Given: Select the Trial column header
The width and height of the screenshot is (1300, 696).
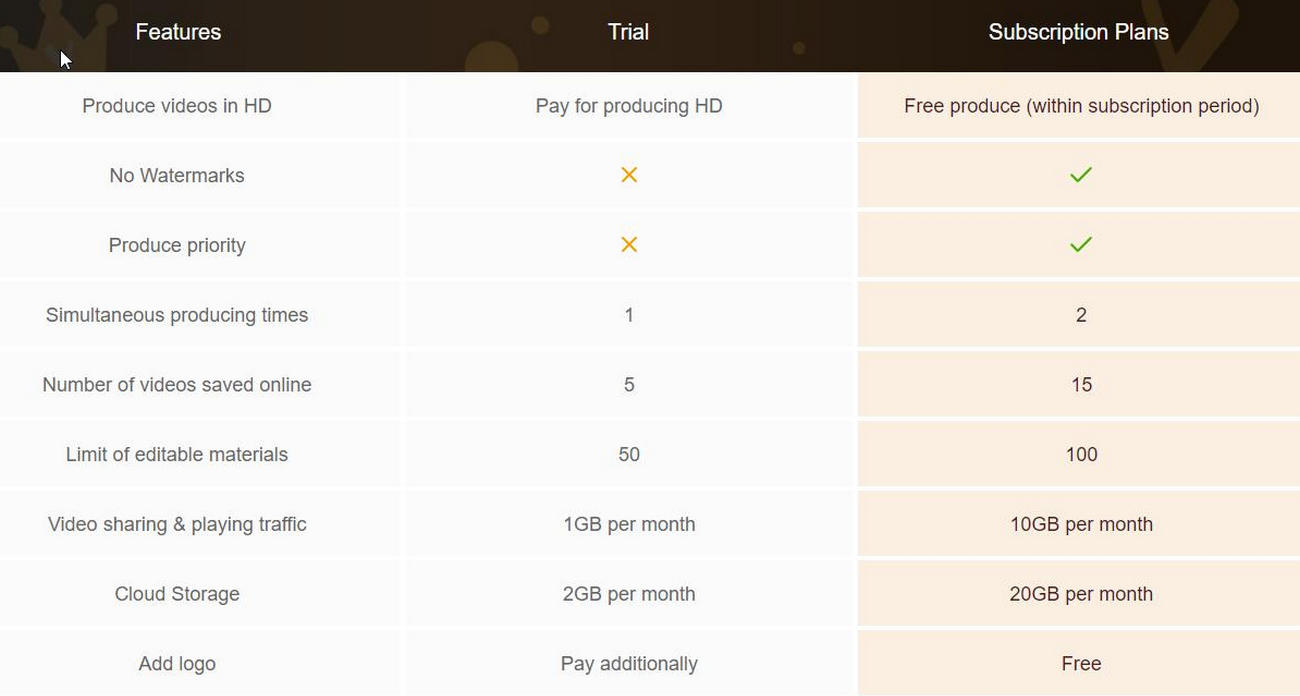Looking at the screenshot, I should pyautogui.click(x=628, y=32).
